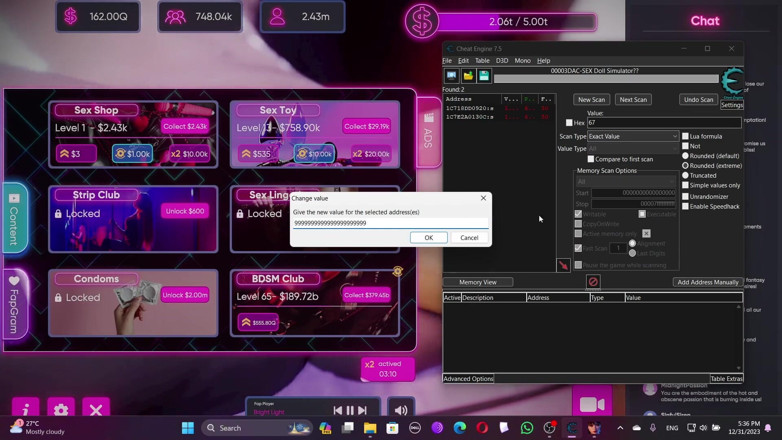Click Add Address Manually
The image size is (782, 440).
707,282
